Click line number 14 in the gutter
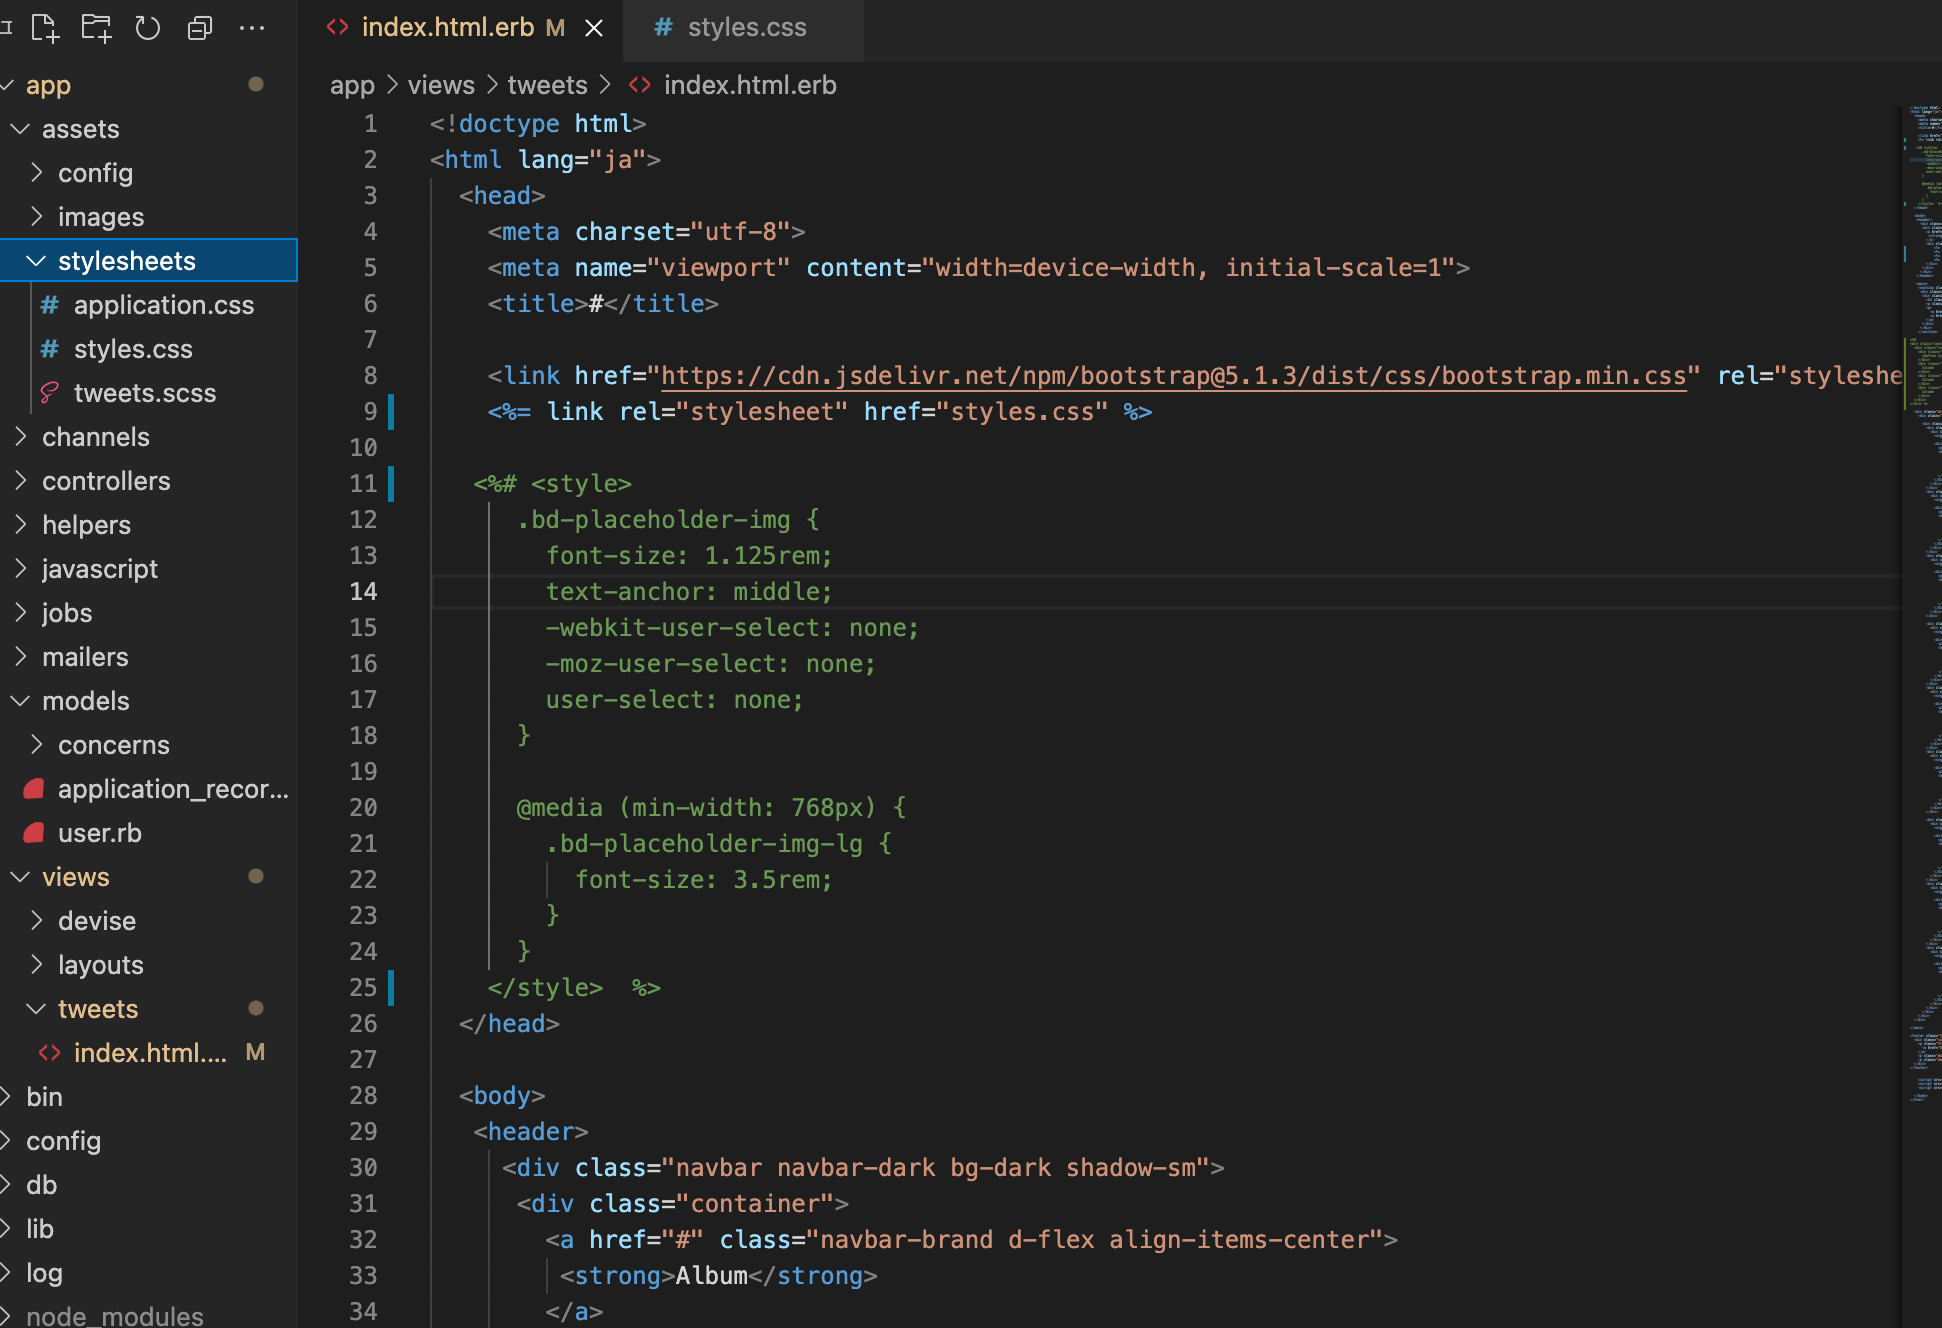 (x=363, y=592)
